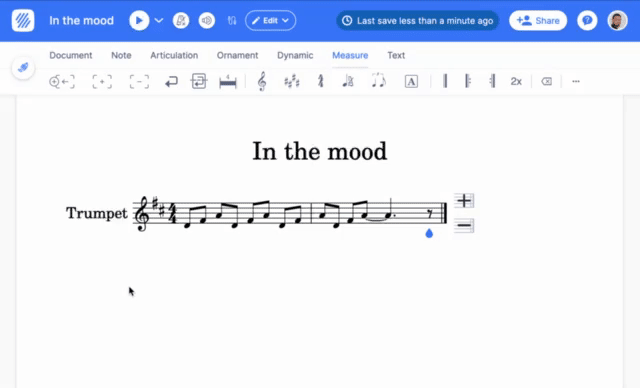640x388 pixels.
Task: Click the plus button beside the staff
Action: (464, 201)
